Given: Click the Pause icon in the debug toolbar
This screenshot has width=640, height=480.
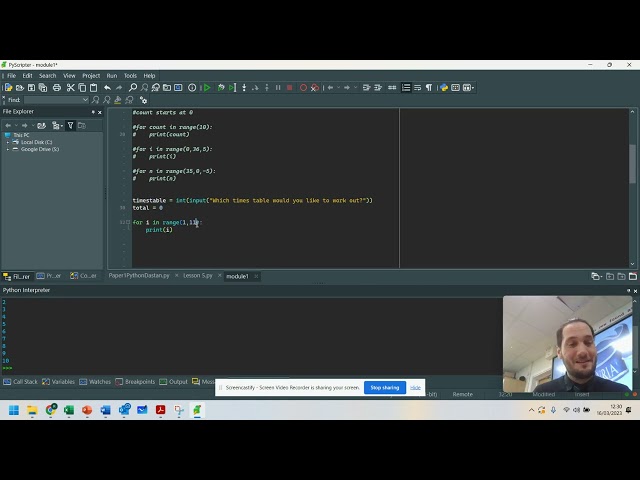Looking at the screenshot, I should coord(278,87).
